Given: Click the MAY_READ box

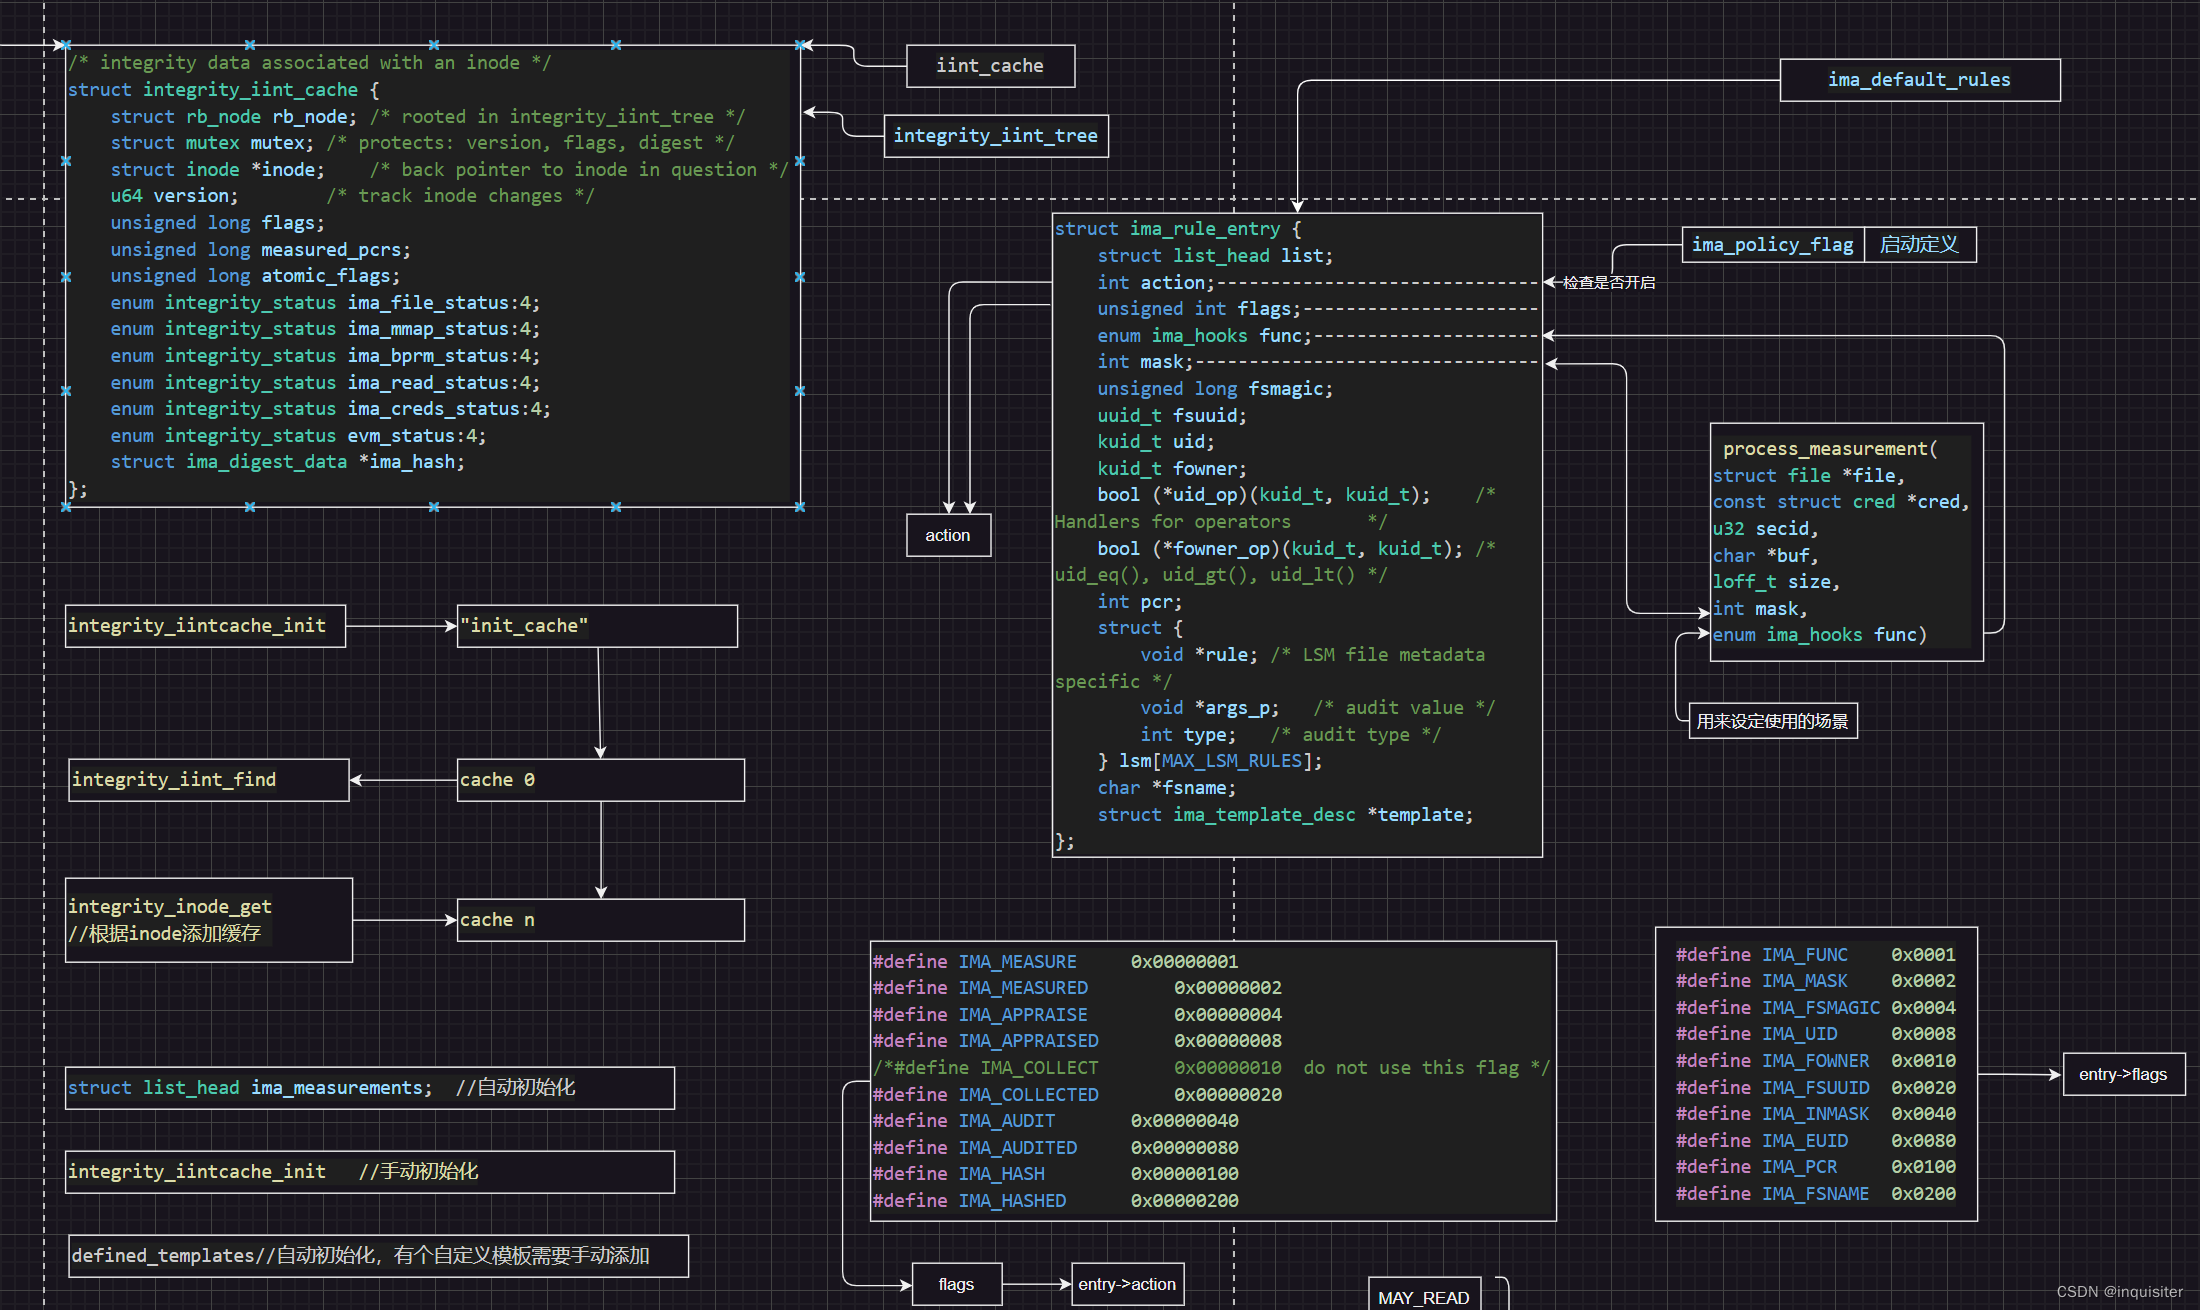Looking at the screenshot, I should 1423,1296.
